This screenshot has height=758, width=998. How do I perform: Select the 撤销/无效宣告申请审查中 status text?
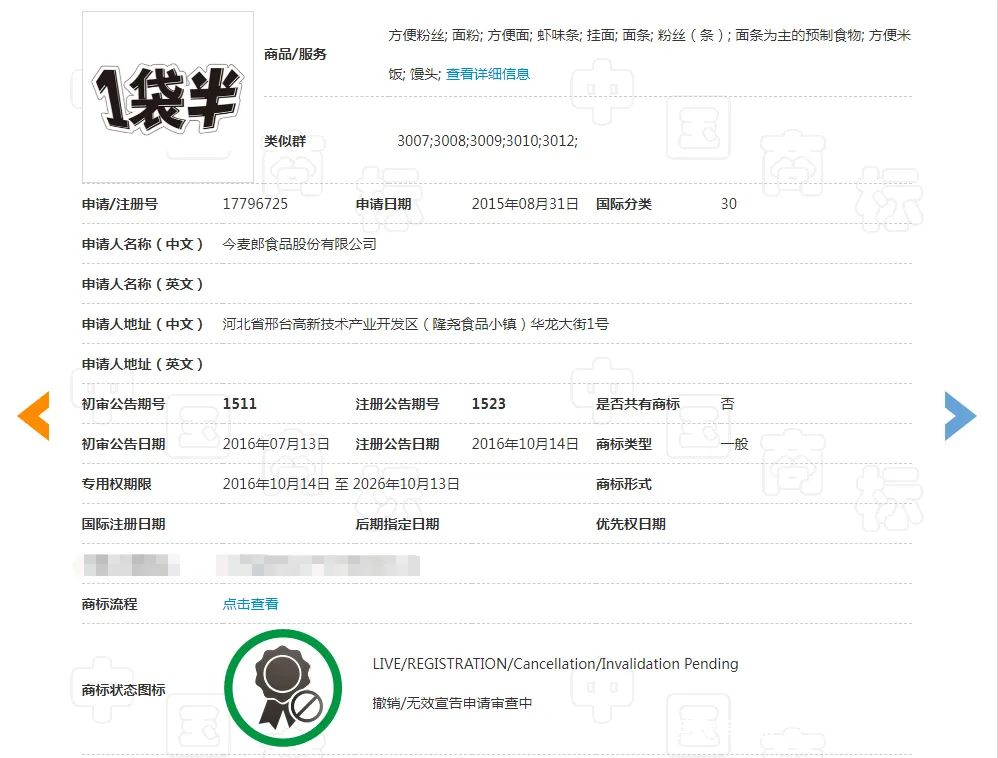[452, 703]
